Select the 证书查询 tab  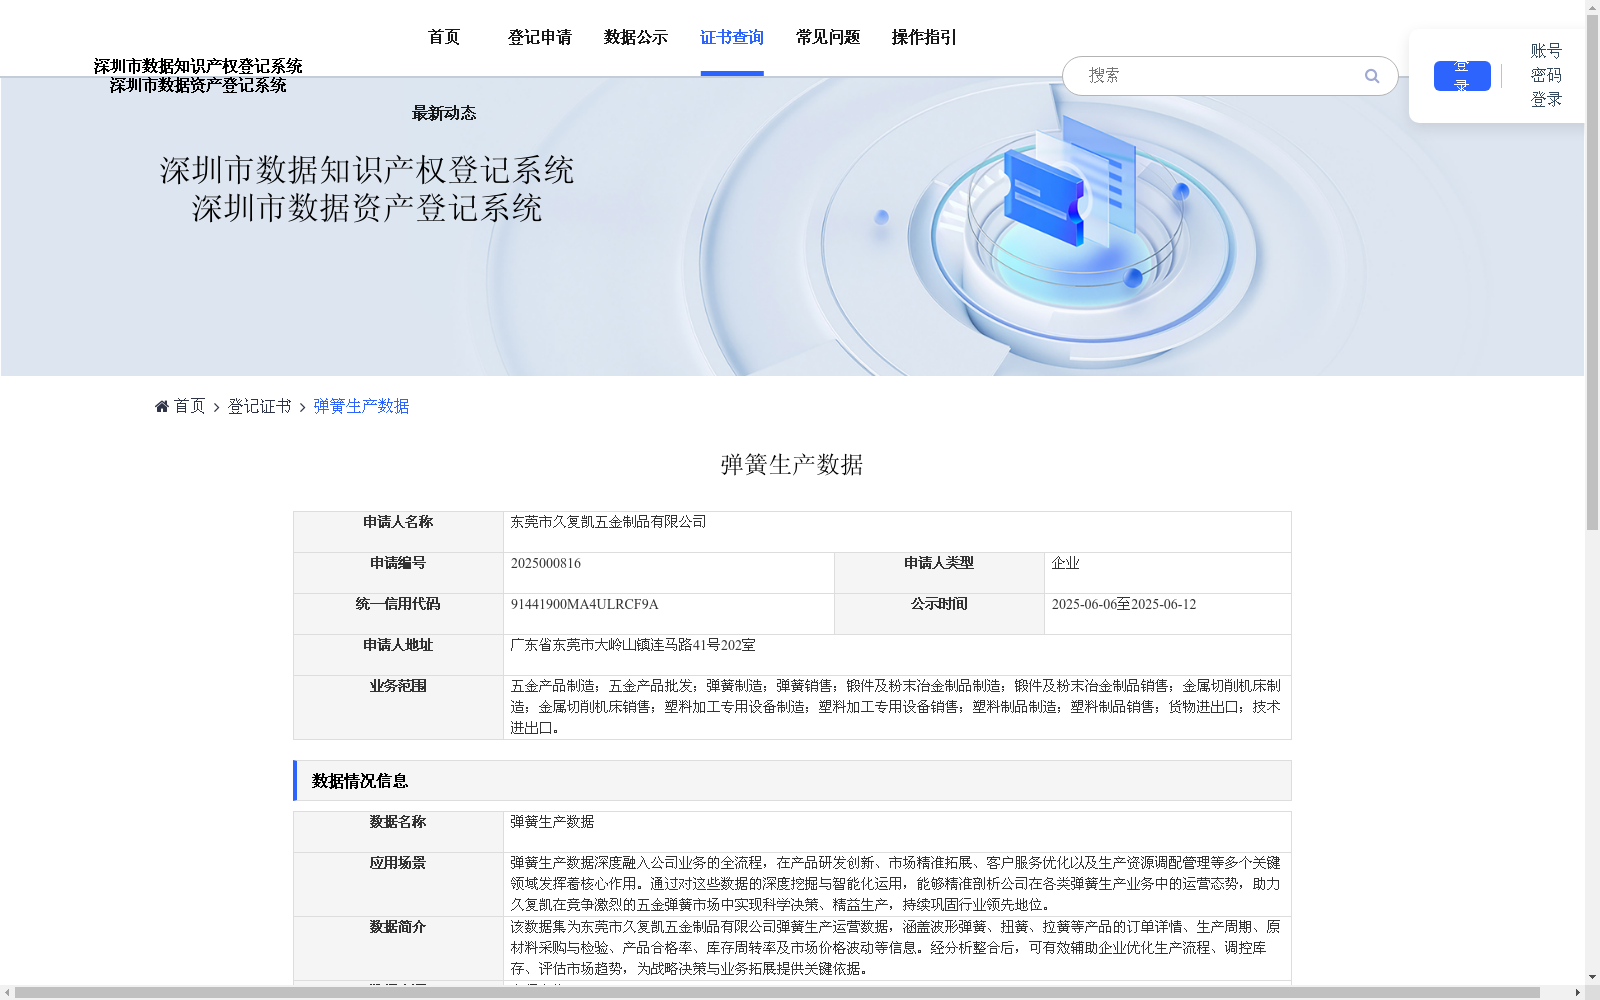tap(732, 37)
